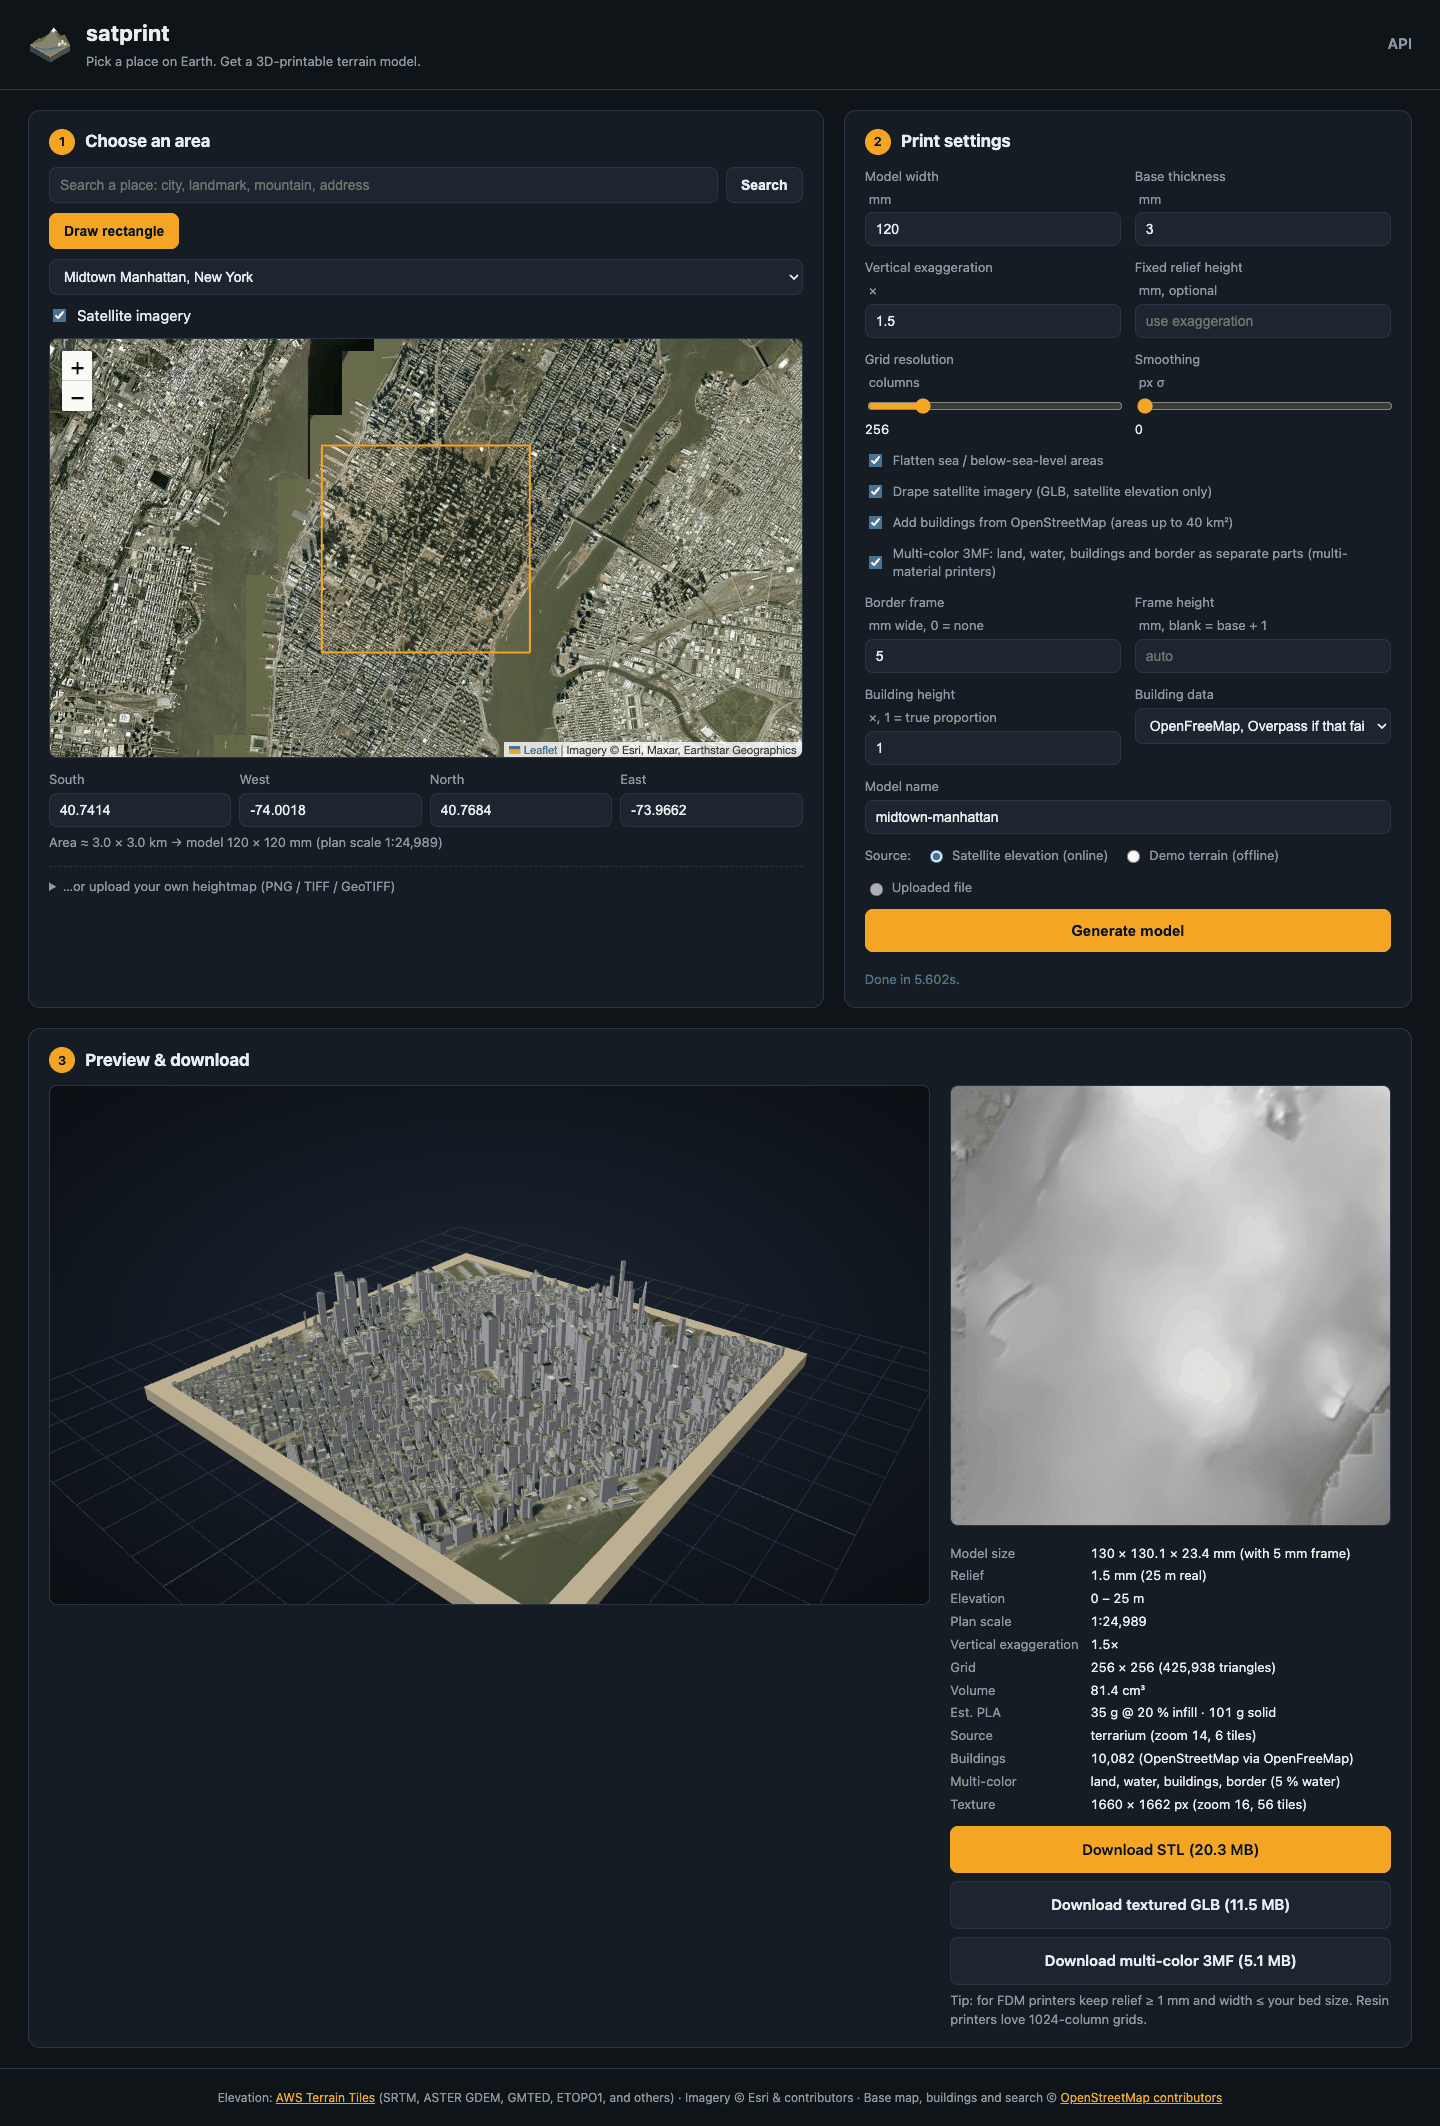Click the East coordinate field
The height and width of the screenshot is (2126, 1440).
point(711,810)
